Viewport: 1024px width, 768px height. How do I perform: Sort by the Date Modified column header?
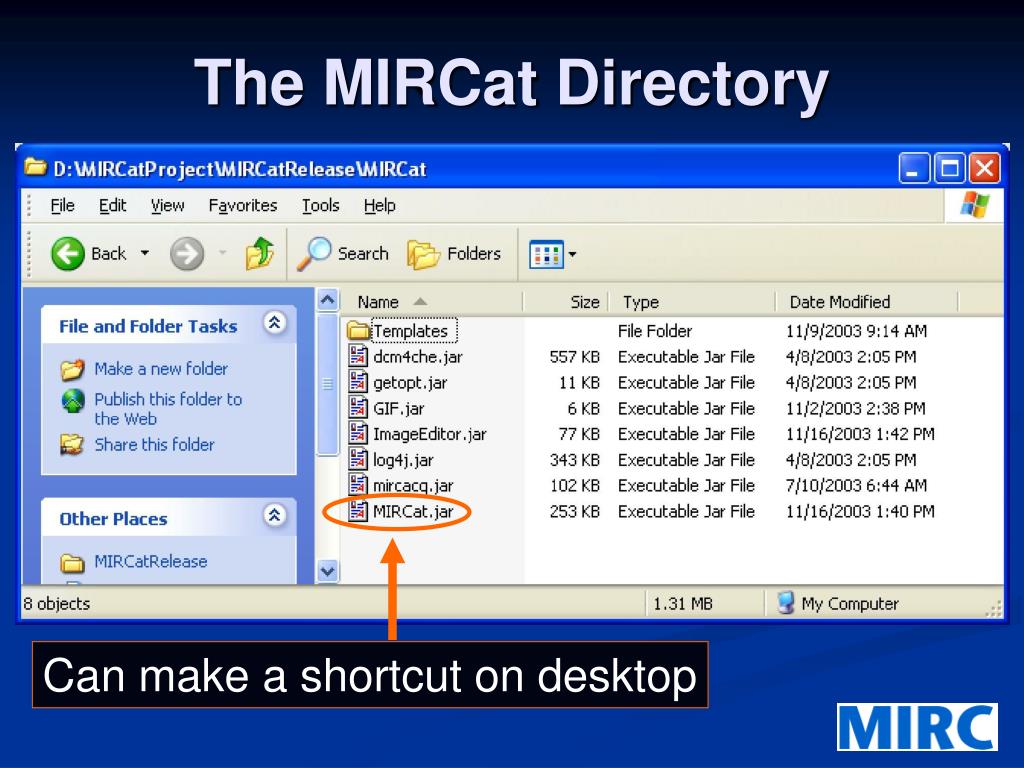click(867, 302)
